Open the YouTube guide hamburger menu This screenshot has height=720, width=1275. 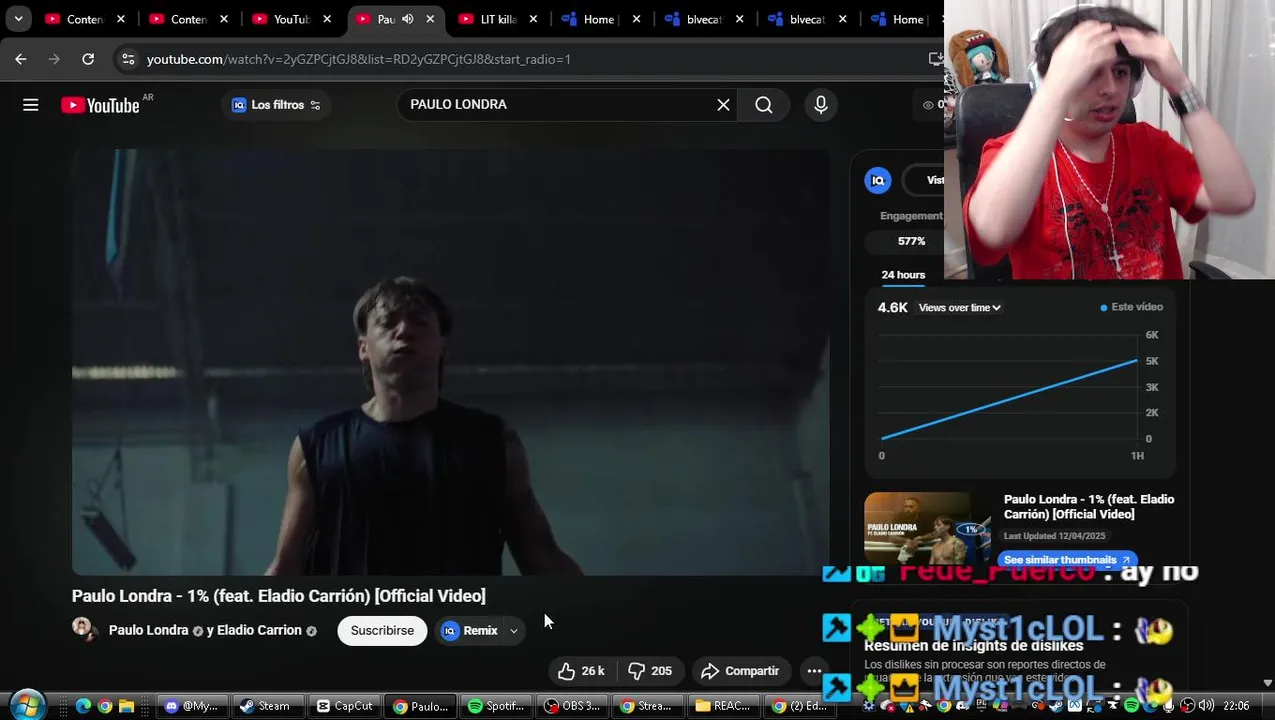(x=31, y=105)
